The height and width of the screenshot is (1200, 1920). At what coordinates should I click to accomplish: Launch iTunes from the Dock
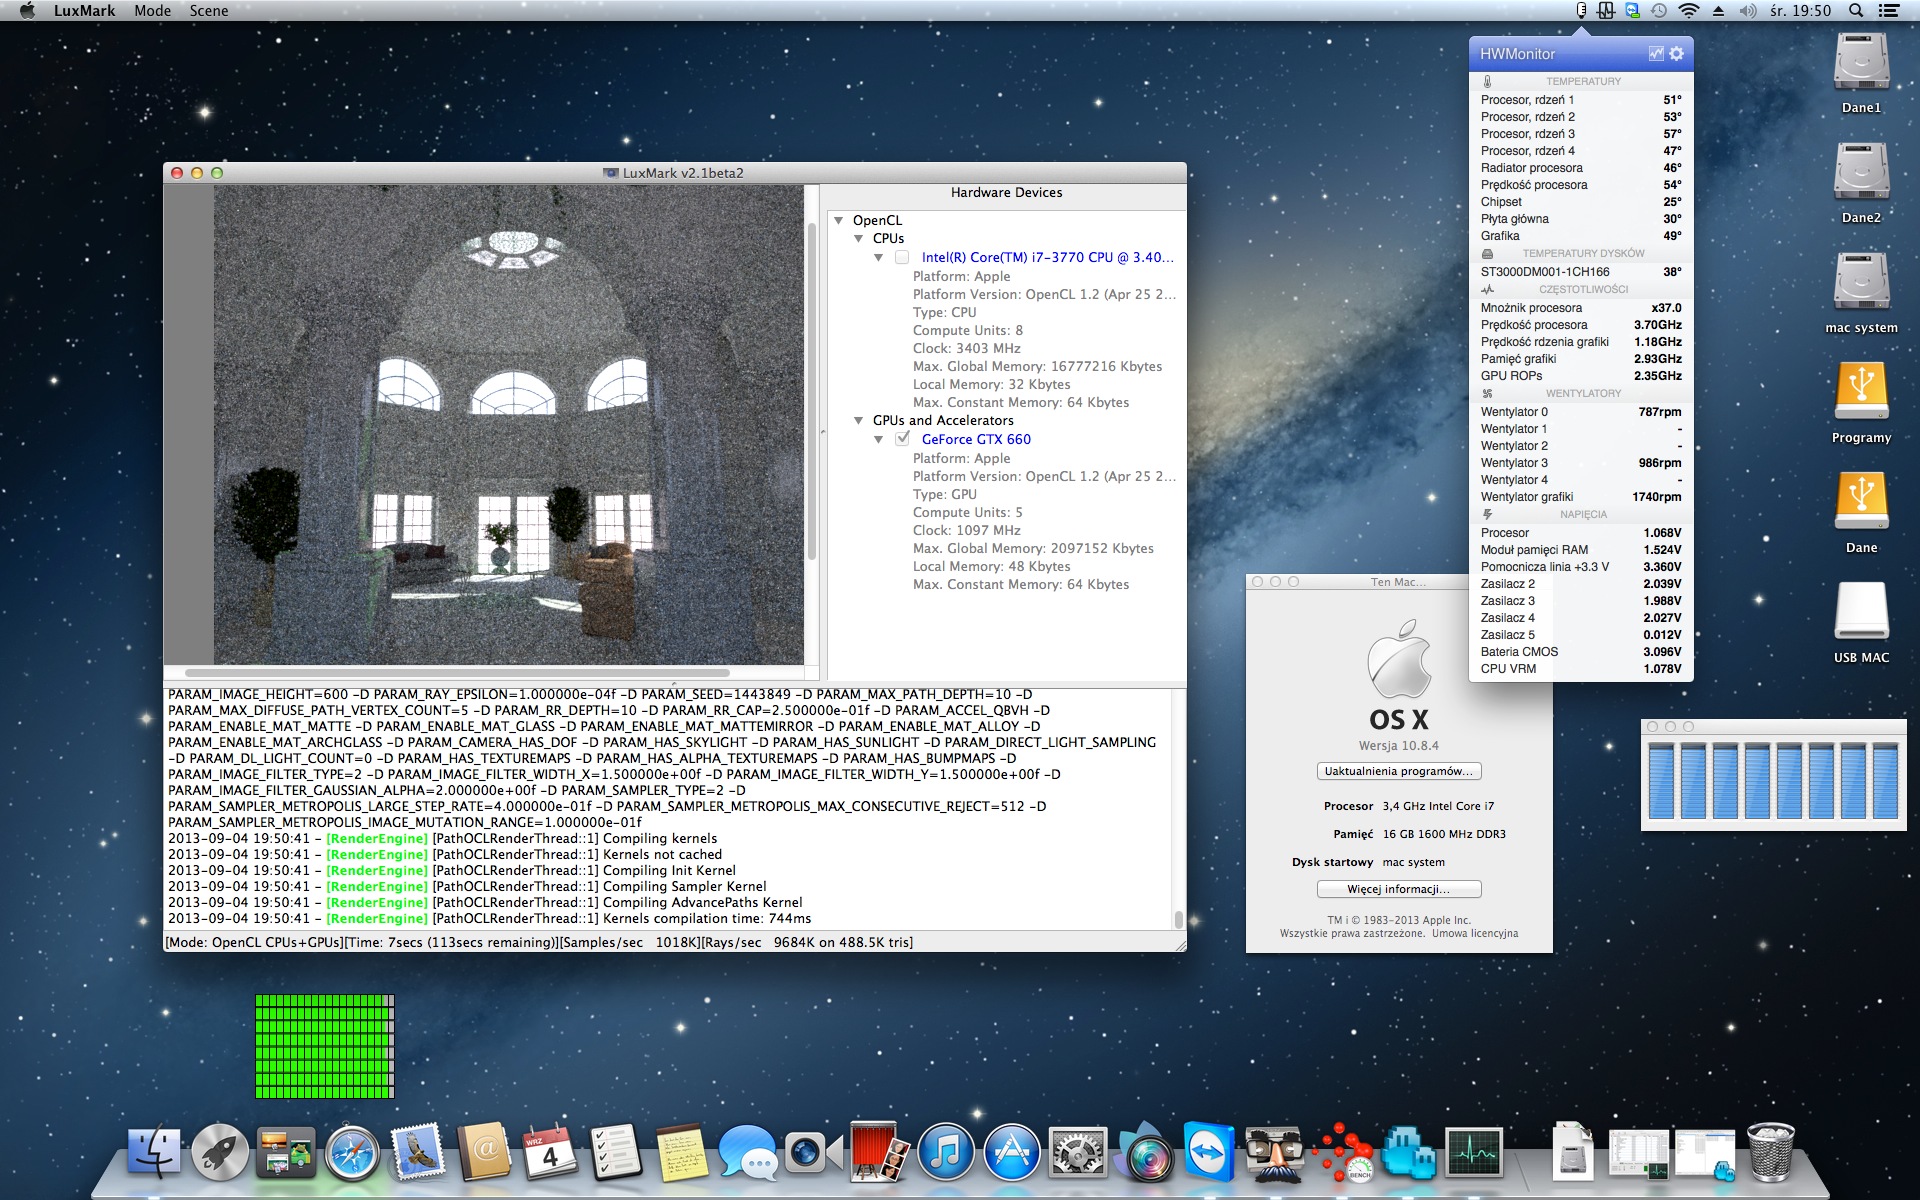point(945,1152)
